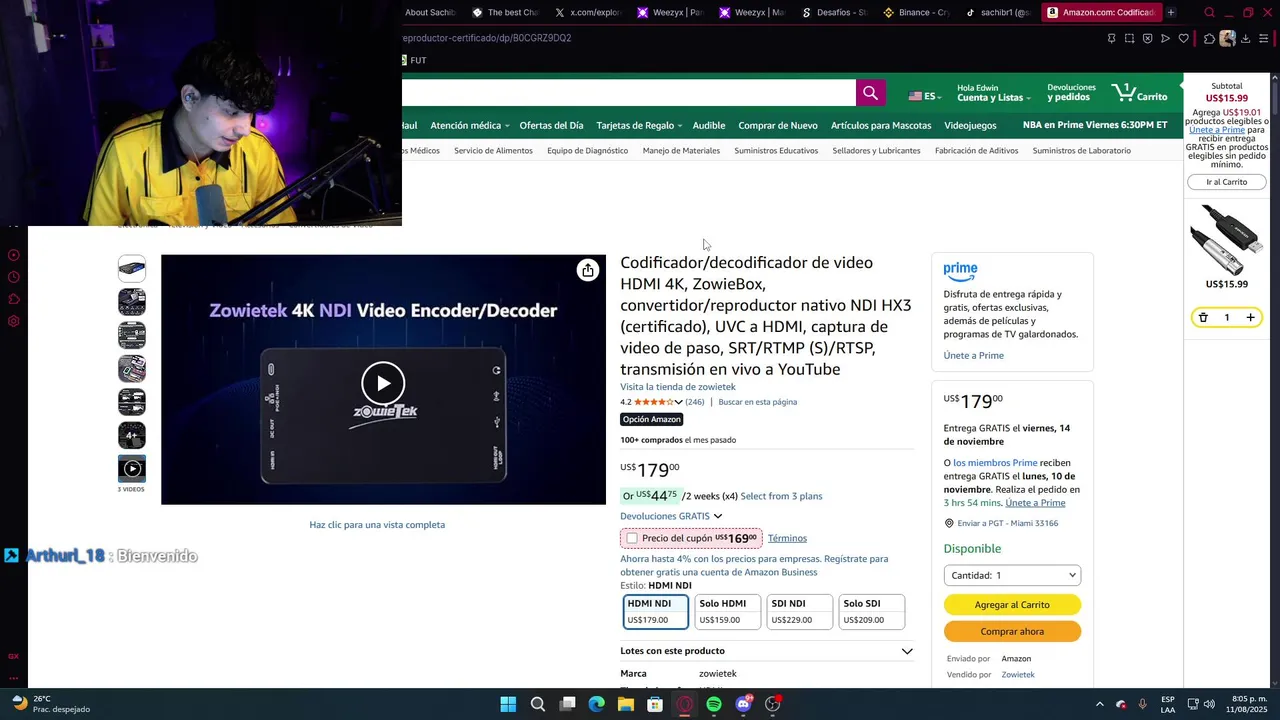The image size is (1280, 720).
Task: Click Comprar ahora button
Action: [x=1012, y=632]
